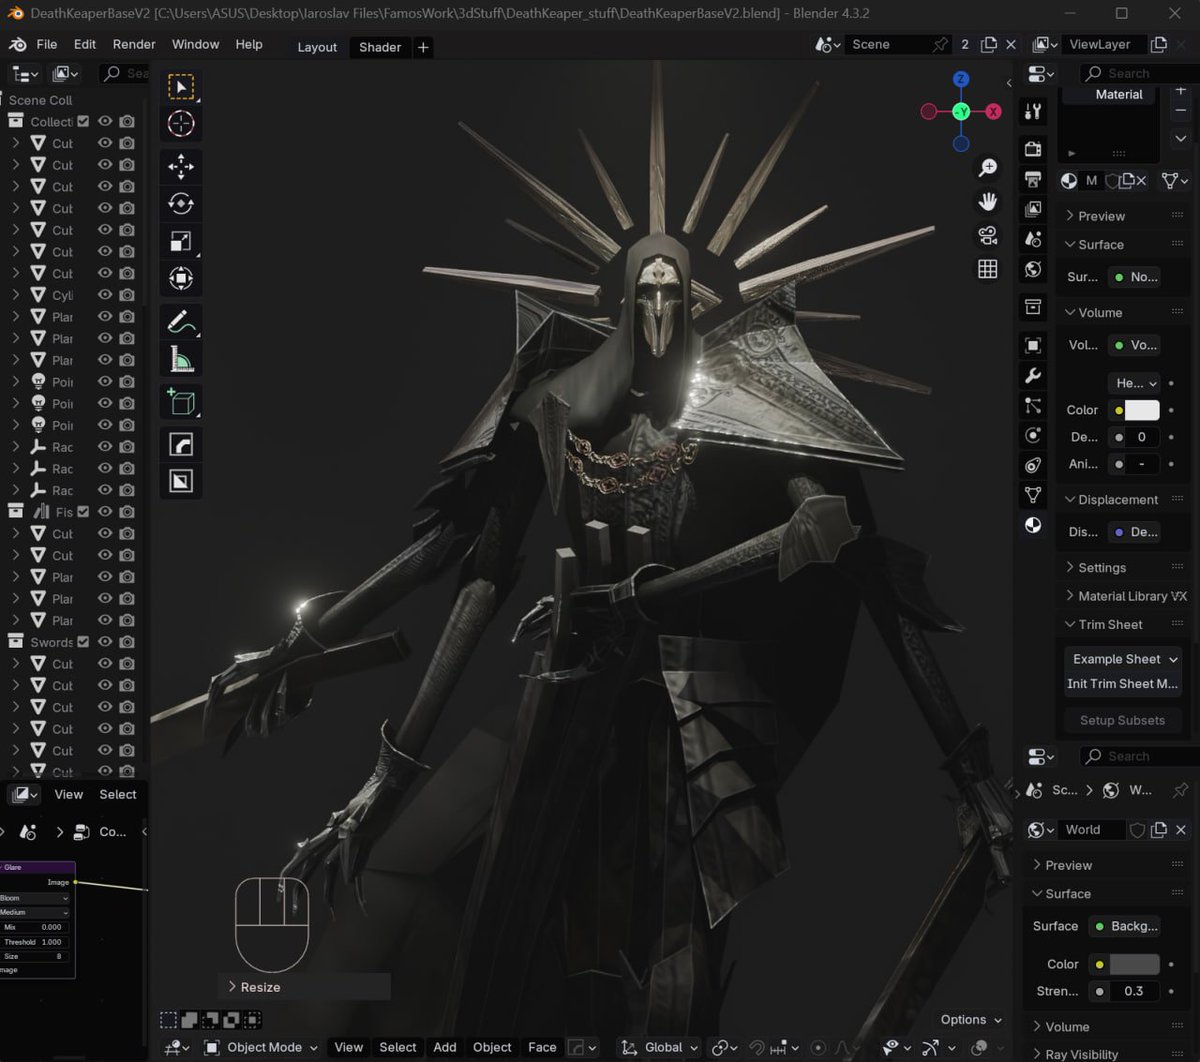Disable rendering for the Cyli object
The height and width of the screenshot is (1062, 1200).
coord(127,295)
